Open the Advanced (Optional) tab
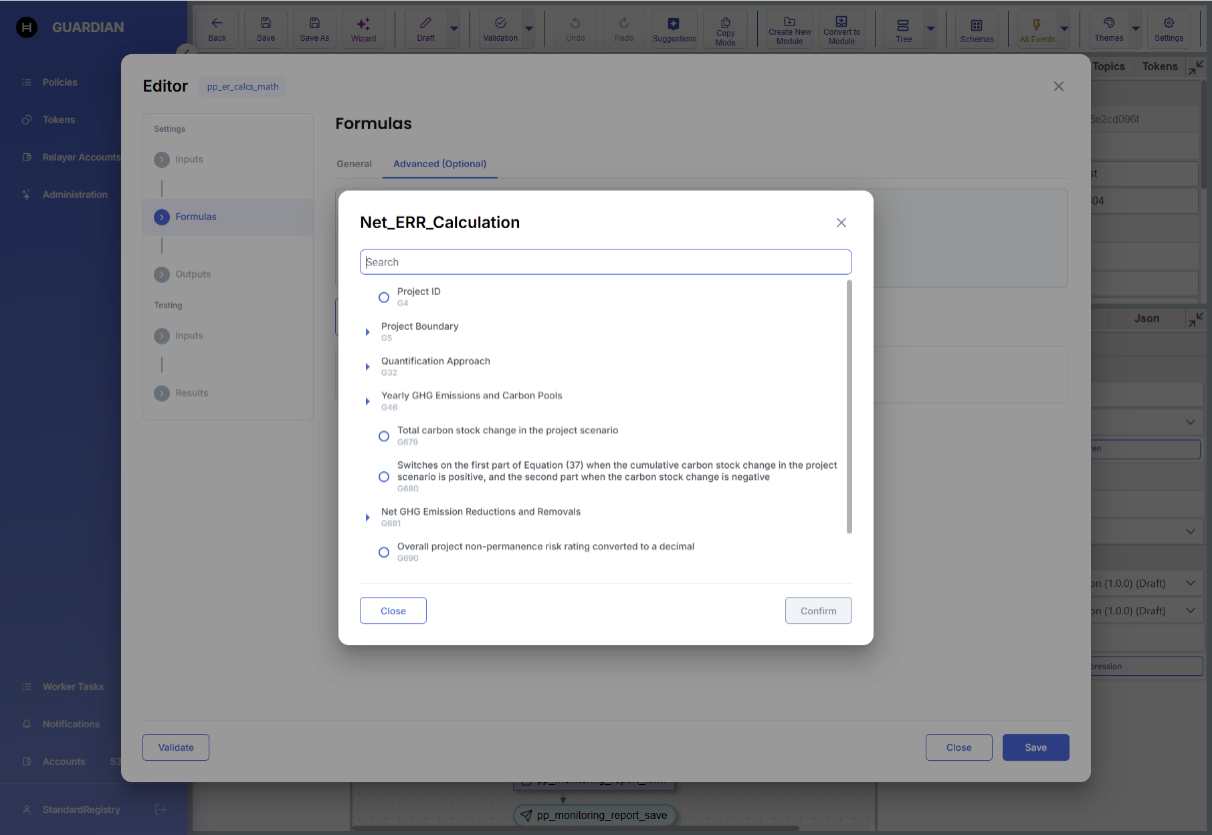Viewport: 1212px width, 835px height. point(440,164)
